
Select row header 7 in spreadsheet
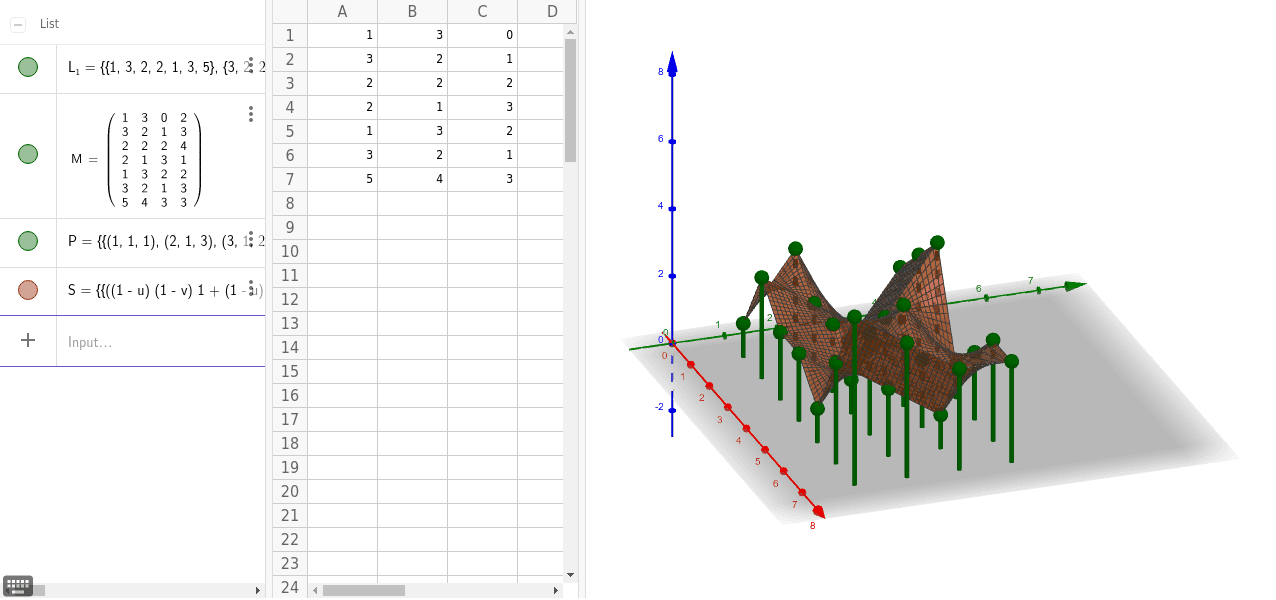point(290,179)
